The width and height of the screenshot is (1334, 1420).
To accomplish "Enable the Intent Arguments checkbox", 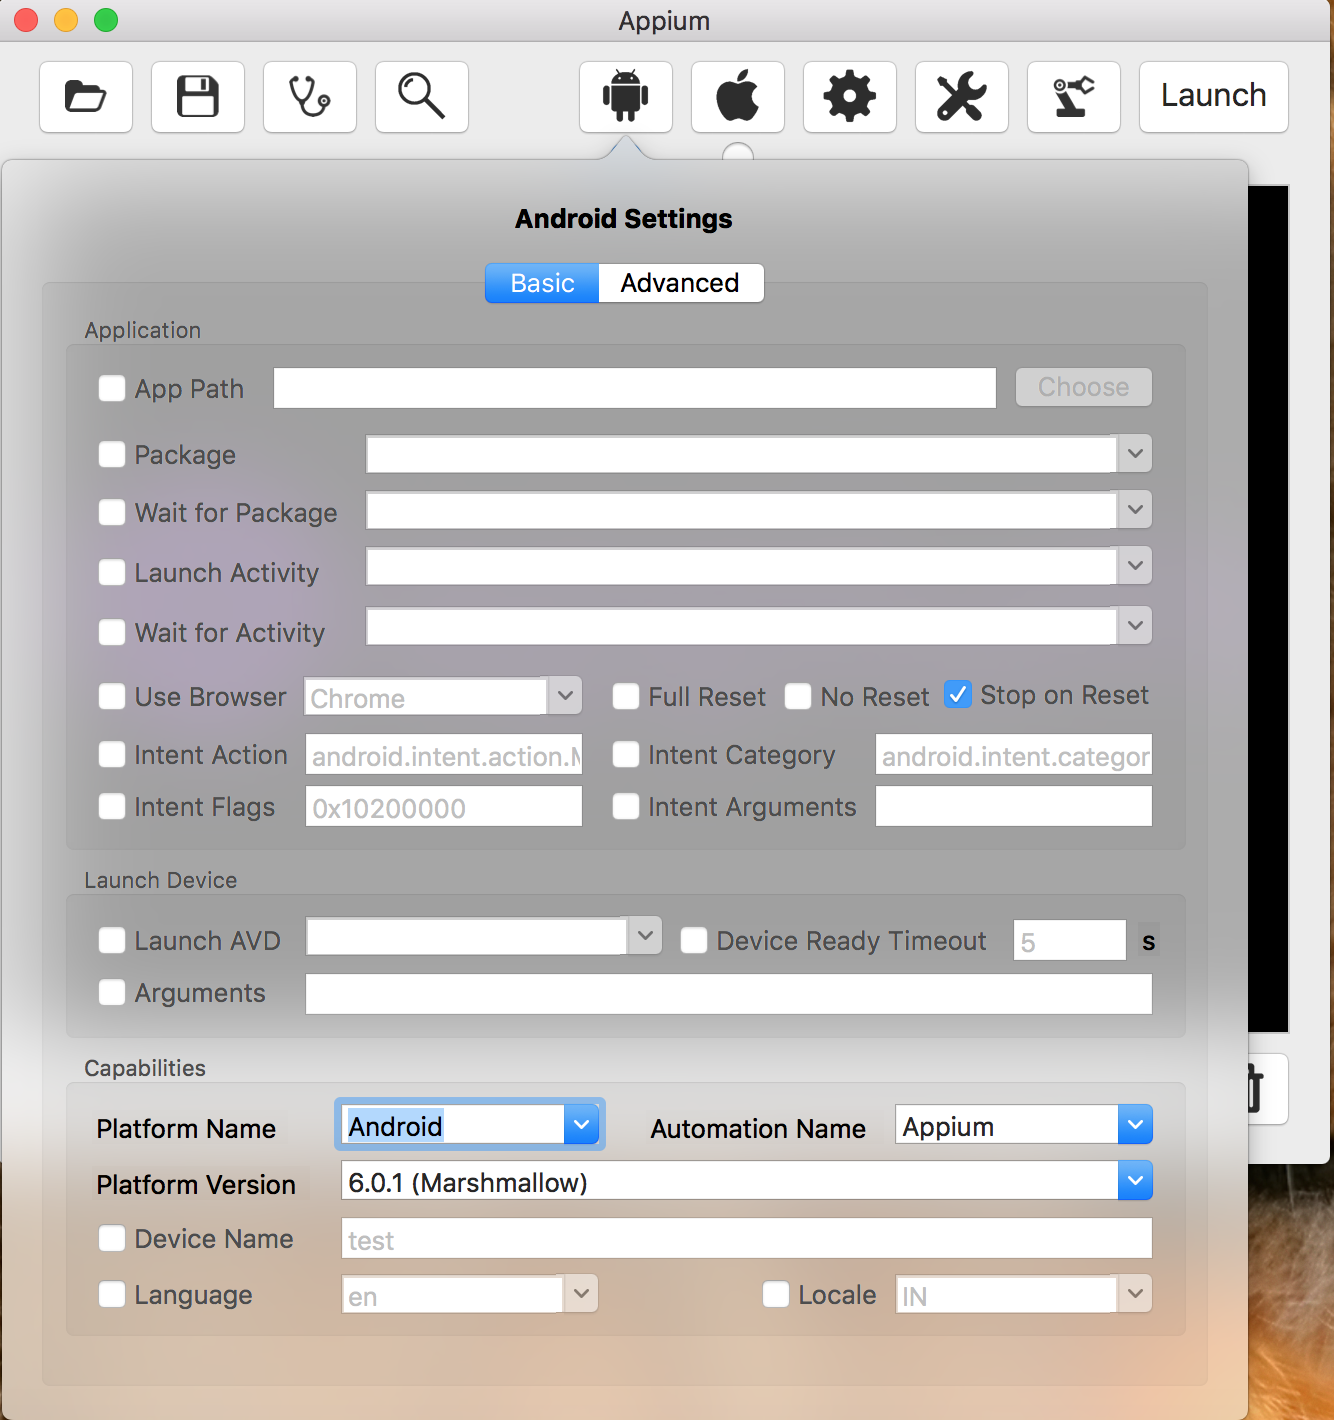I will [x=626, y=807].
